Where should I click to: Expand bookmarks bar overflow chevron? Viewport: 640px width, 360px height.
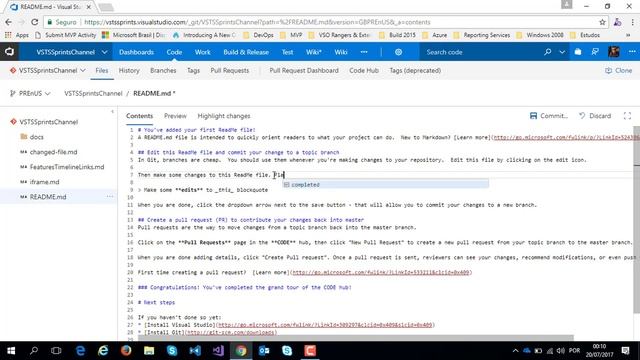click(x=628, y=35)
